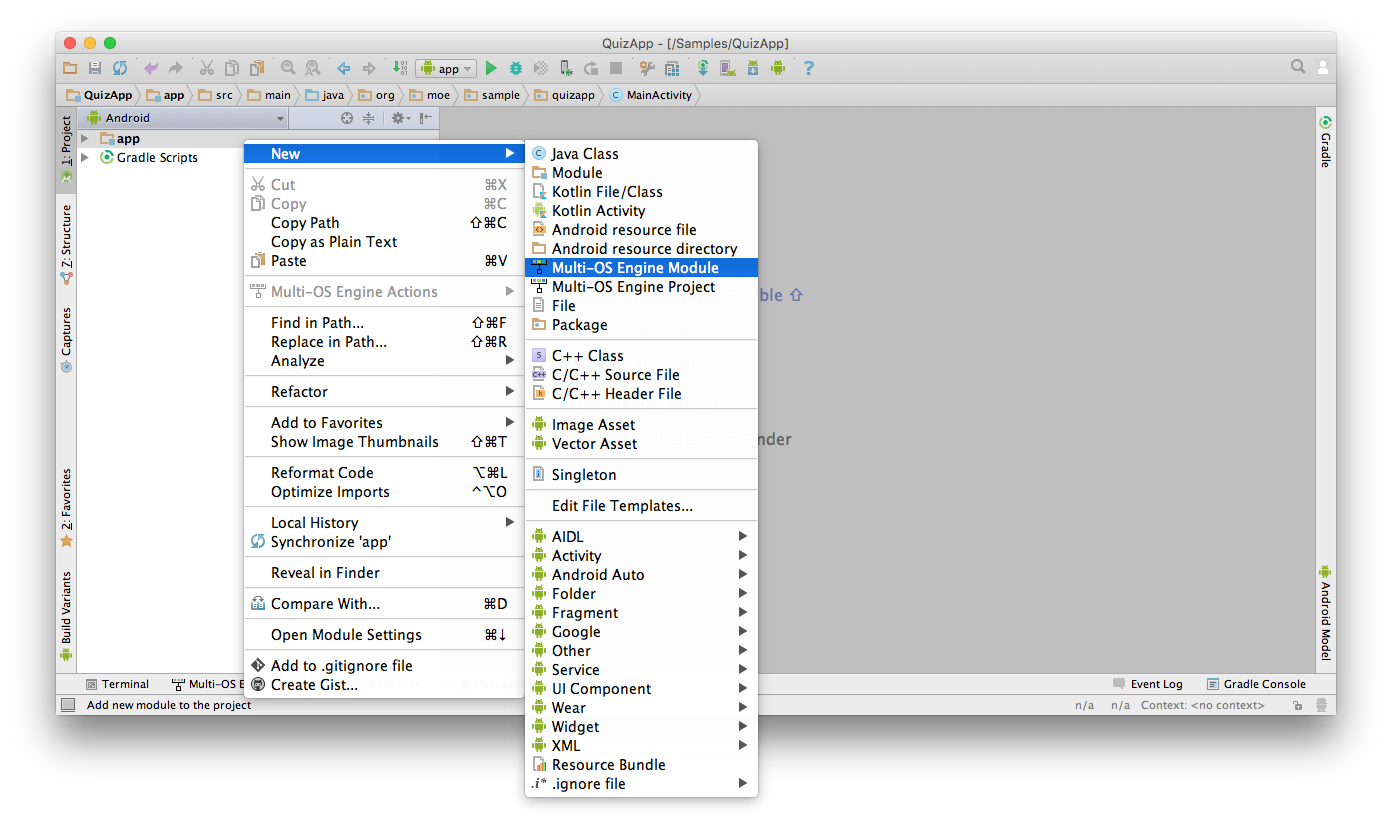Click MainActivity in the breadcrumb bar
Screen dimensions: 1392x818
(650, 95)
